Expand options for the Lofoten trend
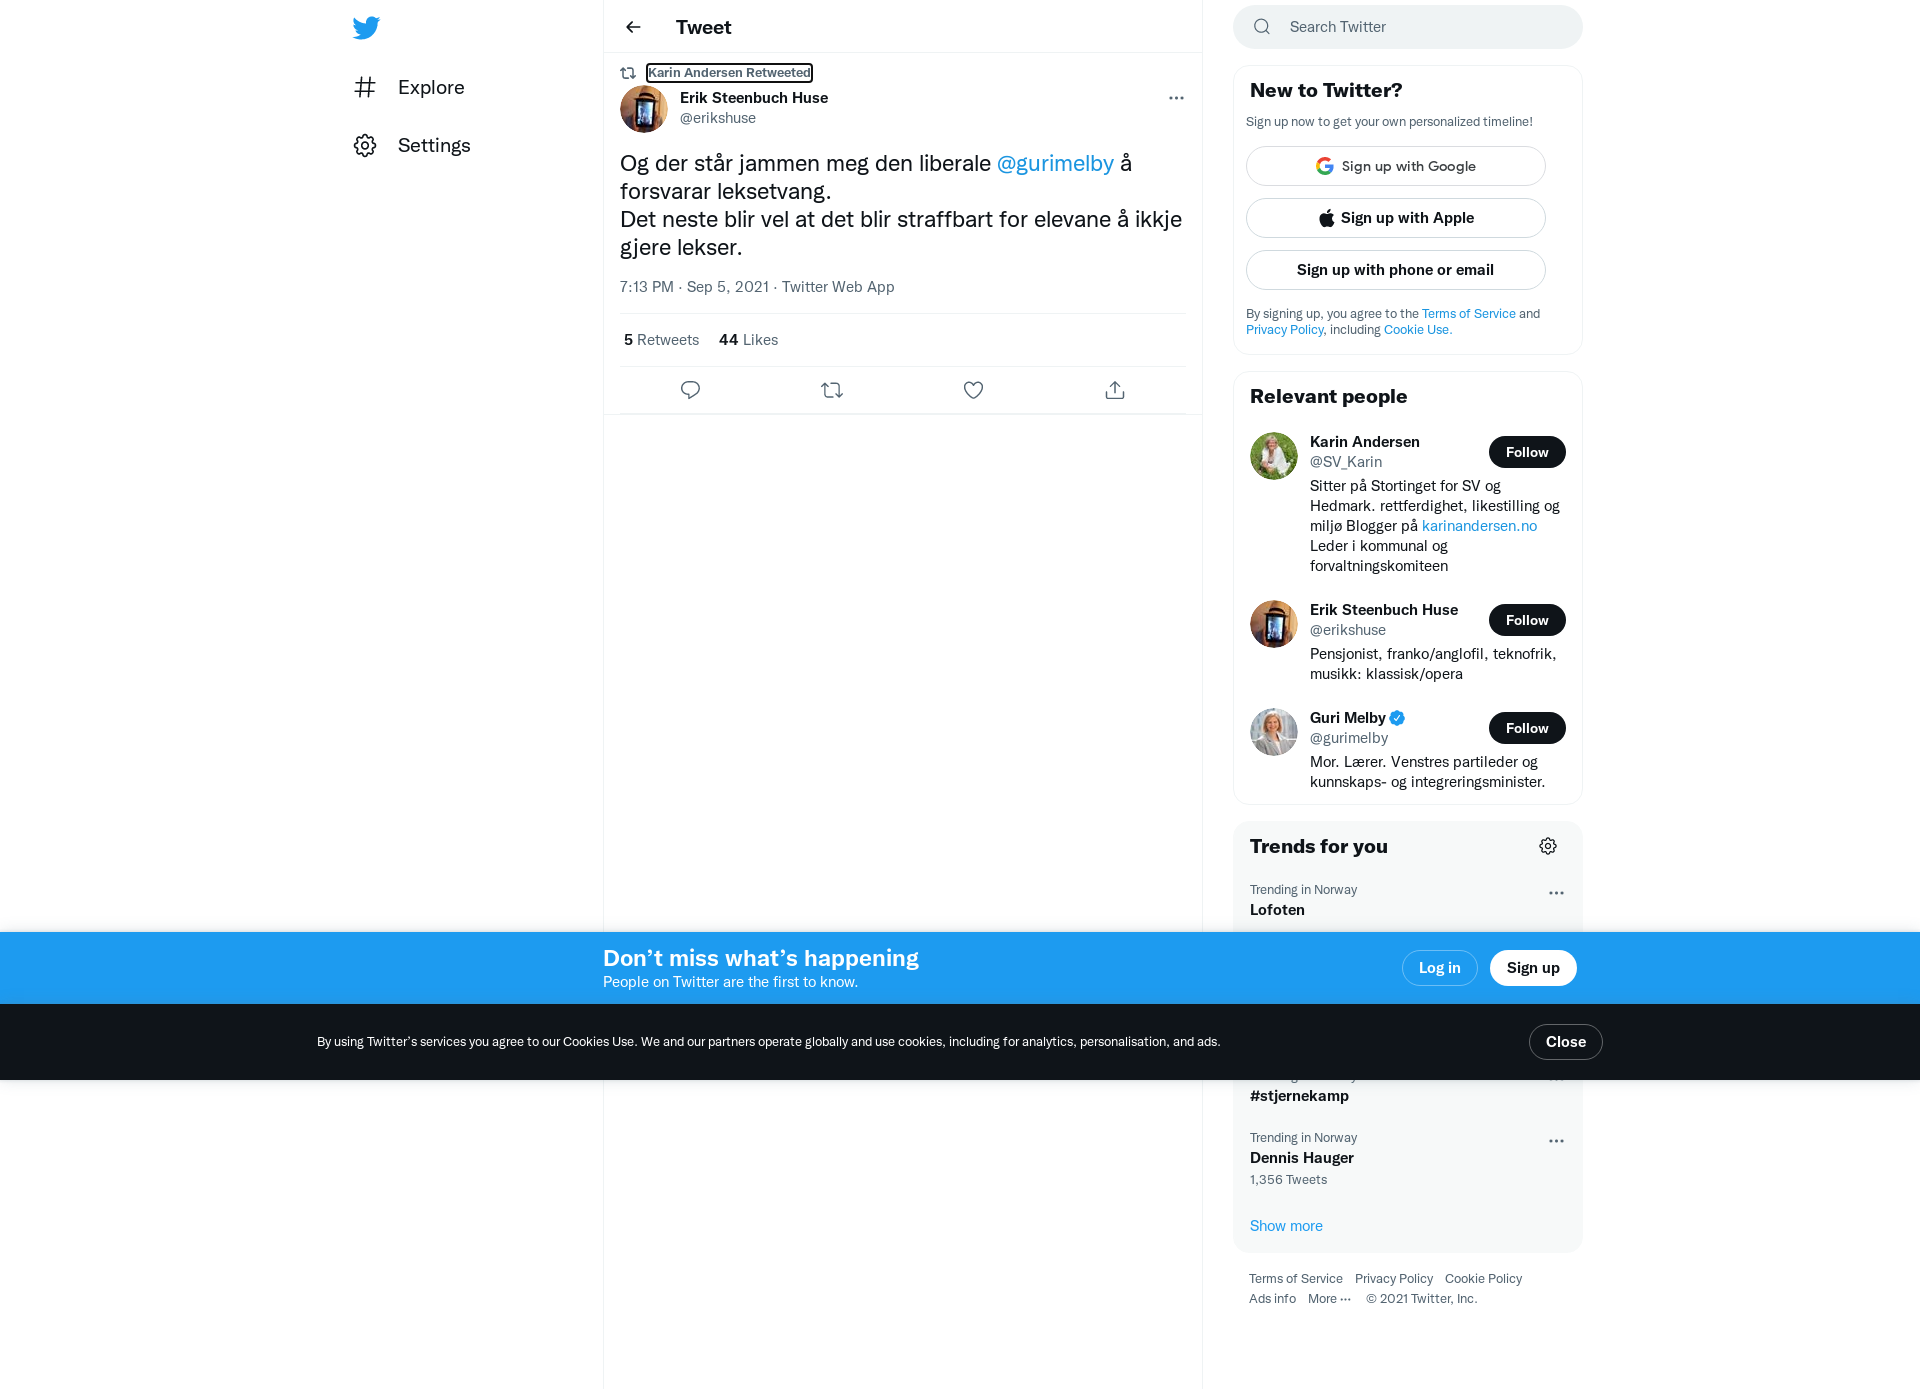The image size is (1920, 1389). click(1556, 893)
